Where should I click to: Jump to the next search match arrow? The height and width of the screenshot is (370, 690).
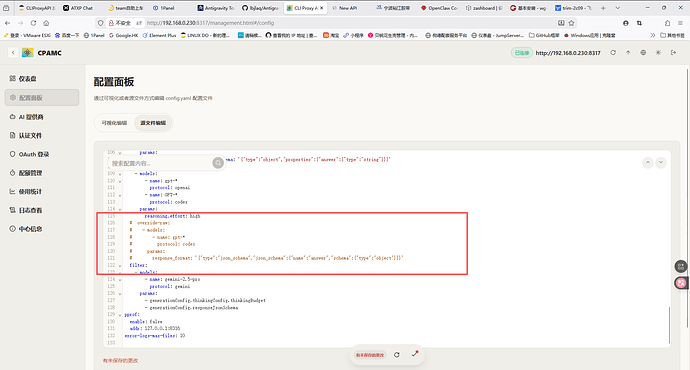pos(661,163)
